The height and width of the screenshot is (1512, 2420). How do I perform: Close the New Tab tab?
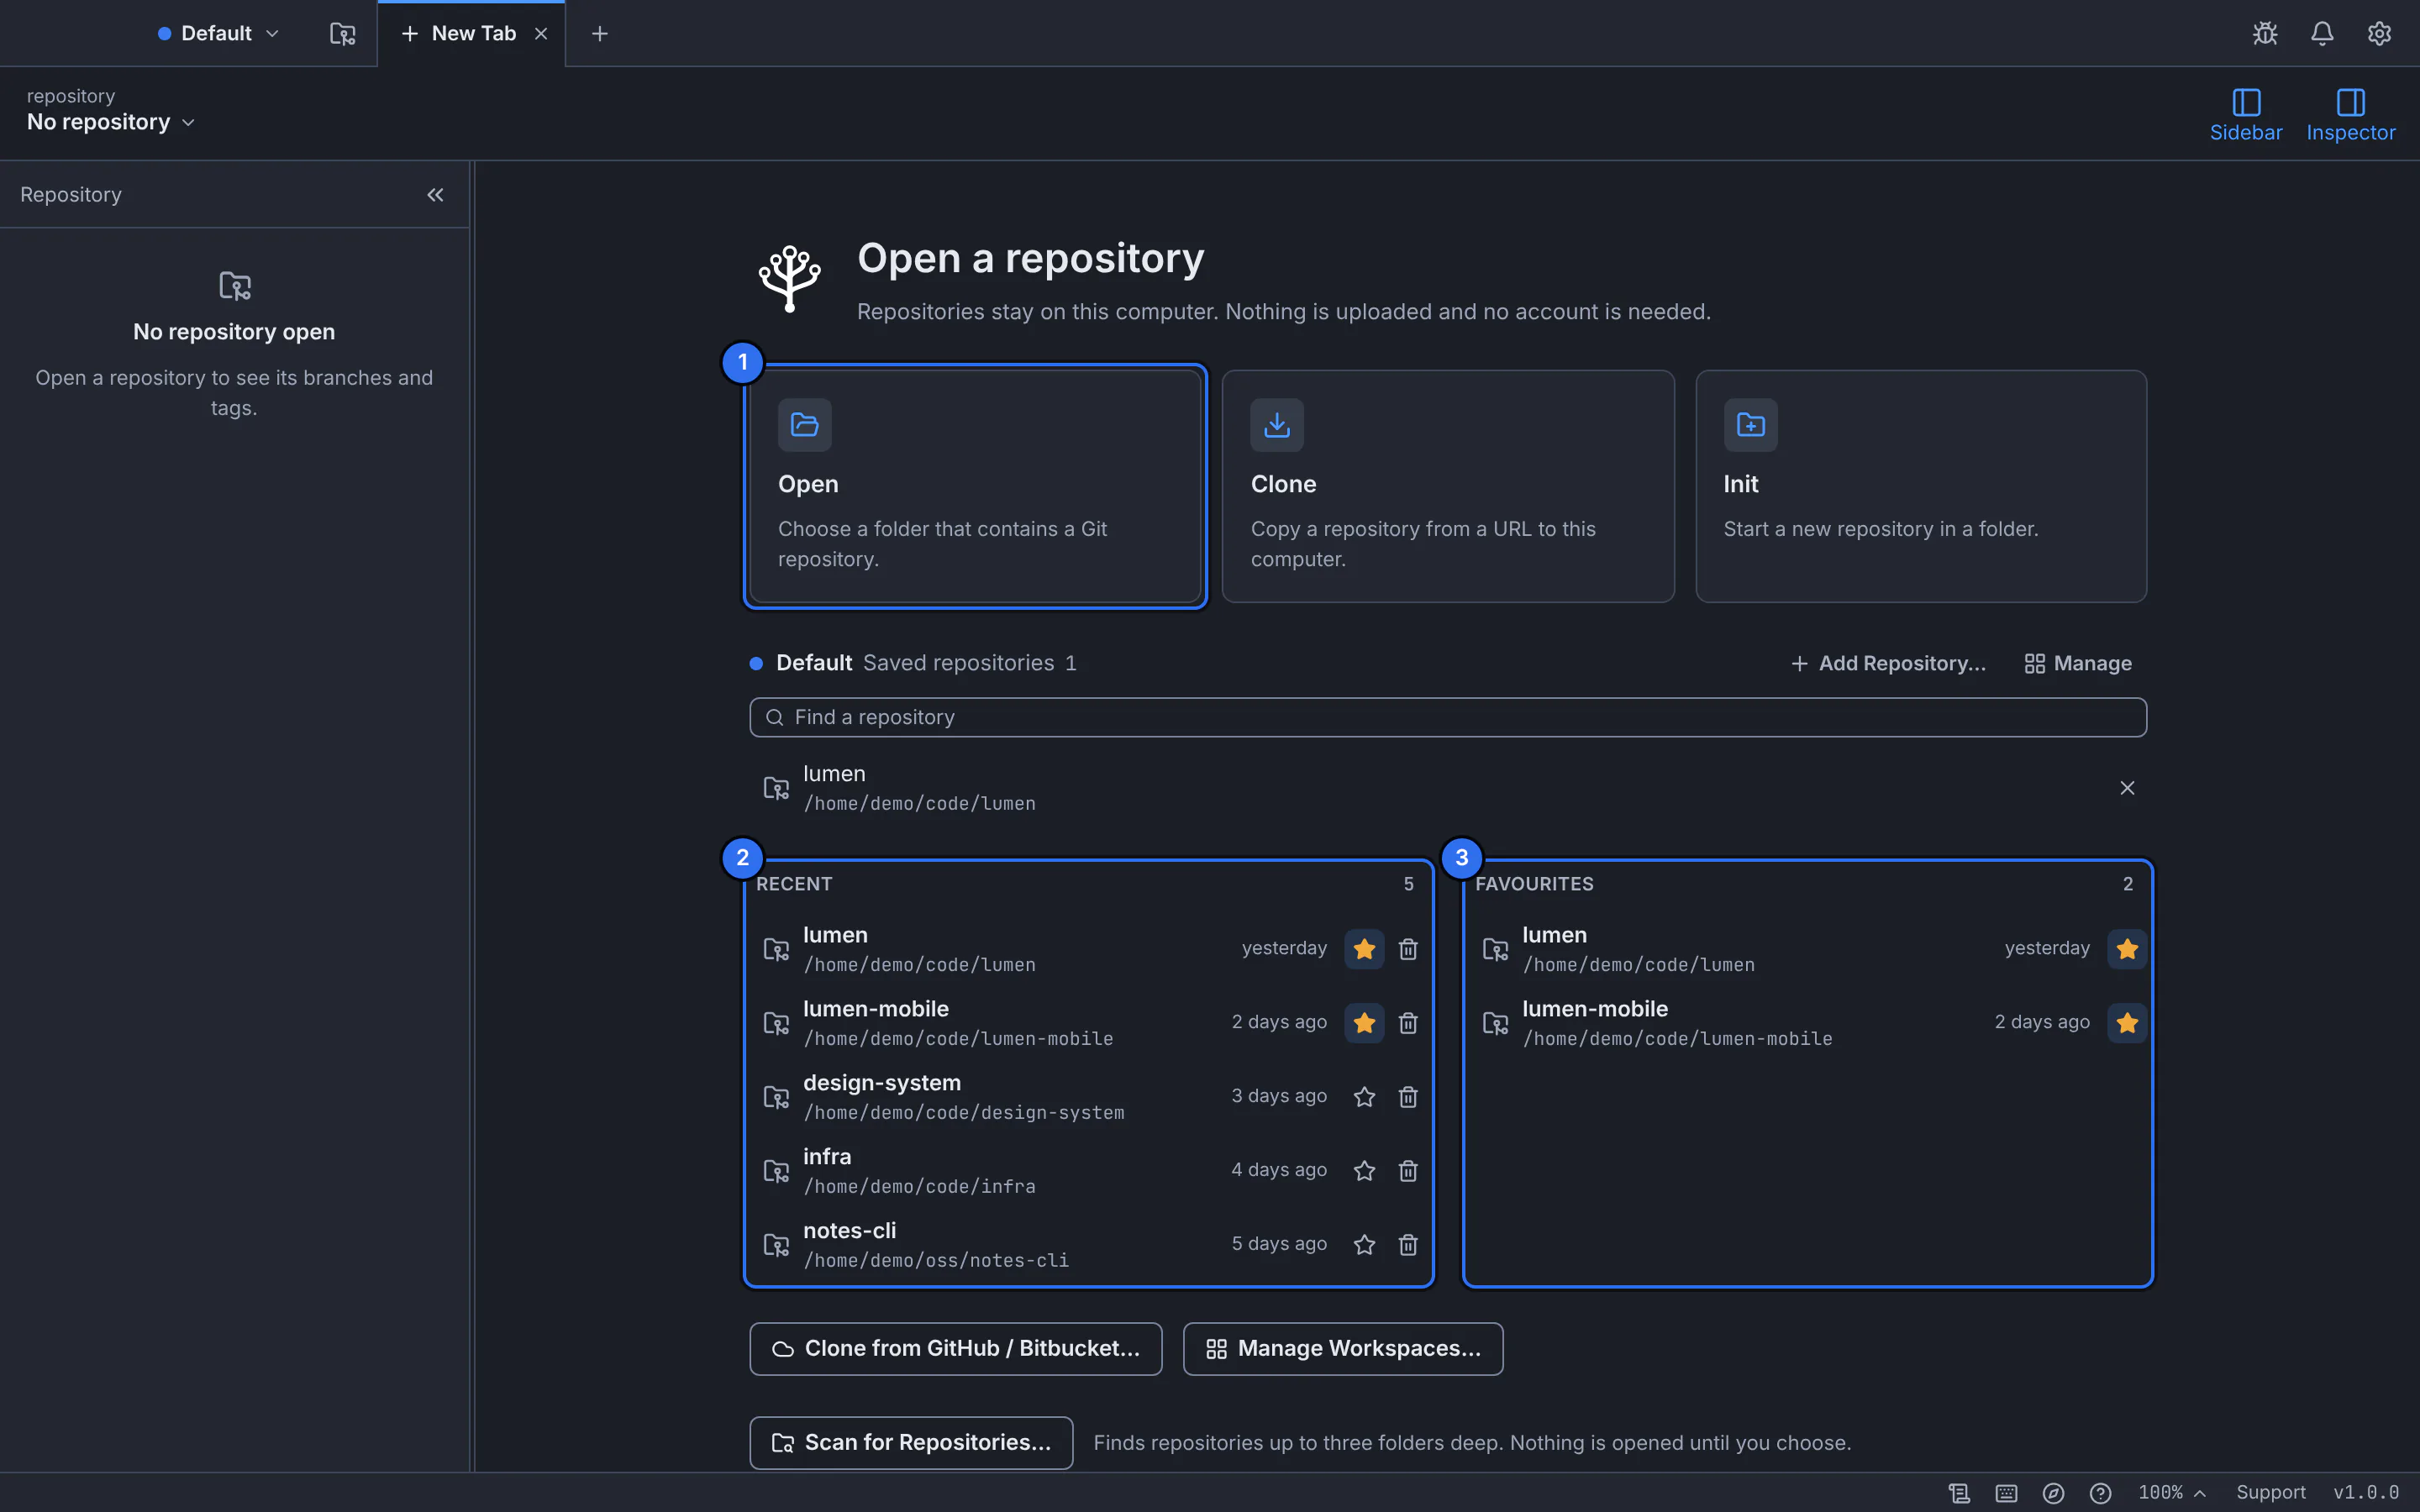pyautogui.click(x=541, y=33)
